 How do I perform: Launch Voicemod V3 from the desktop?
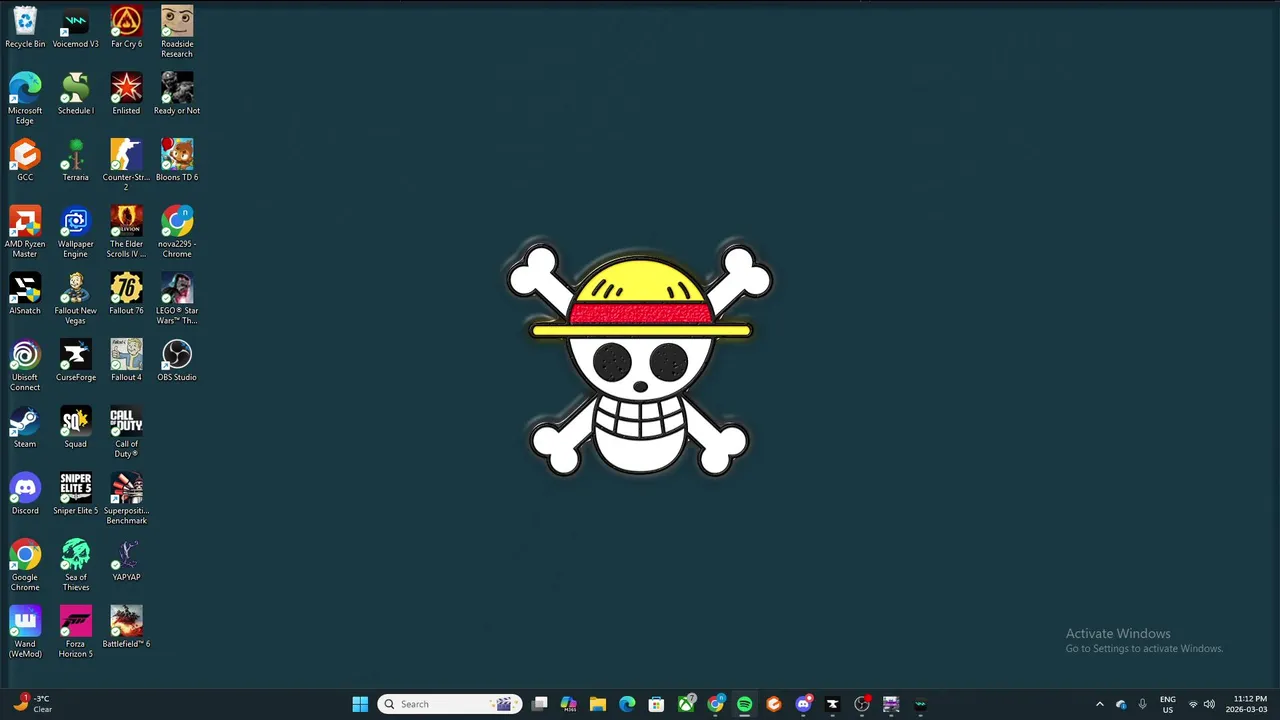(x=75, y=28)
